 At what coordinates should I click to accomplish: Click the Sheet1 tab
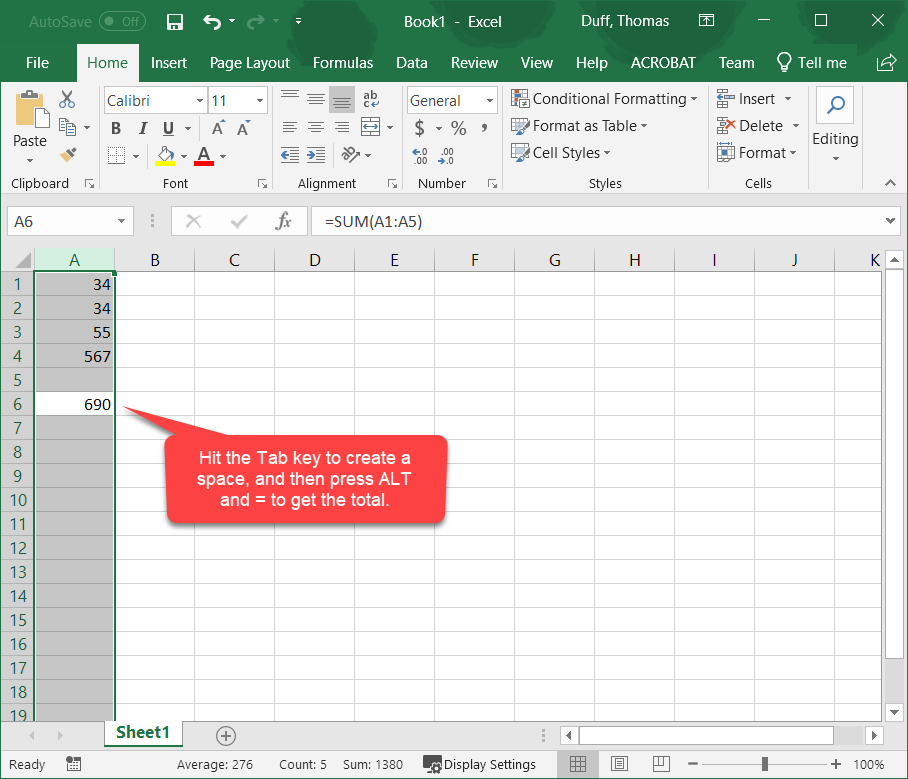tap(143, 732)
